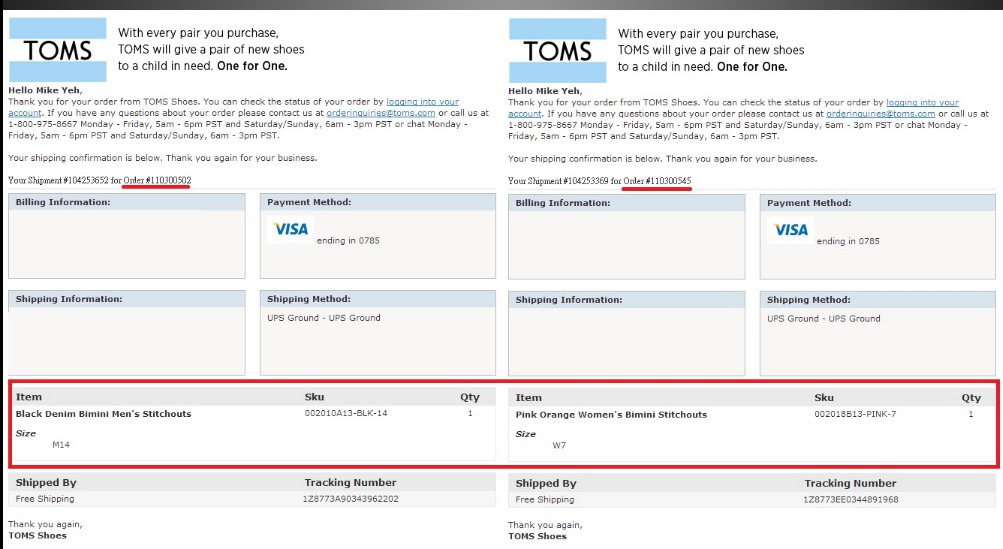Click 'Free Shipping' under left Shipped By

pyautogui.click(x=45, y=498)
